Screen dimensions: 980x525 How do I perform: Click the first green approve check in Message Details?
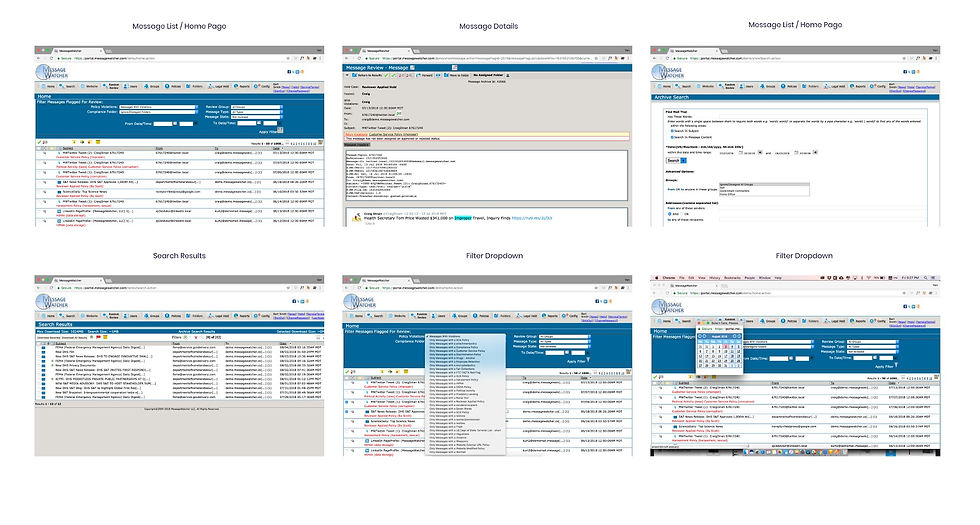386,75
